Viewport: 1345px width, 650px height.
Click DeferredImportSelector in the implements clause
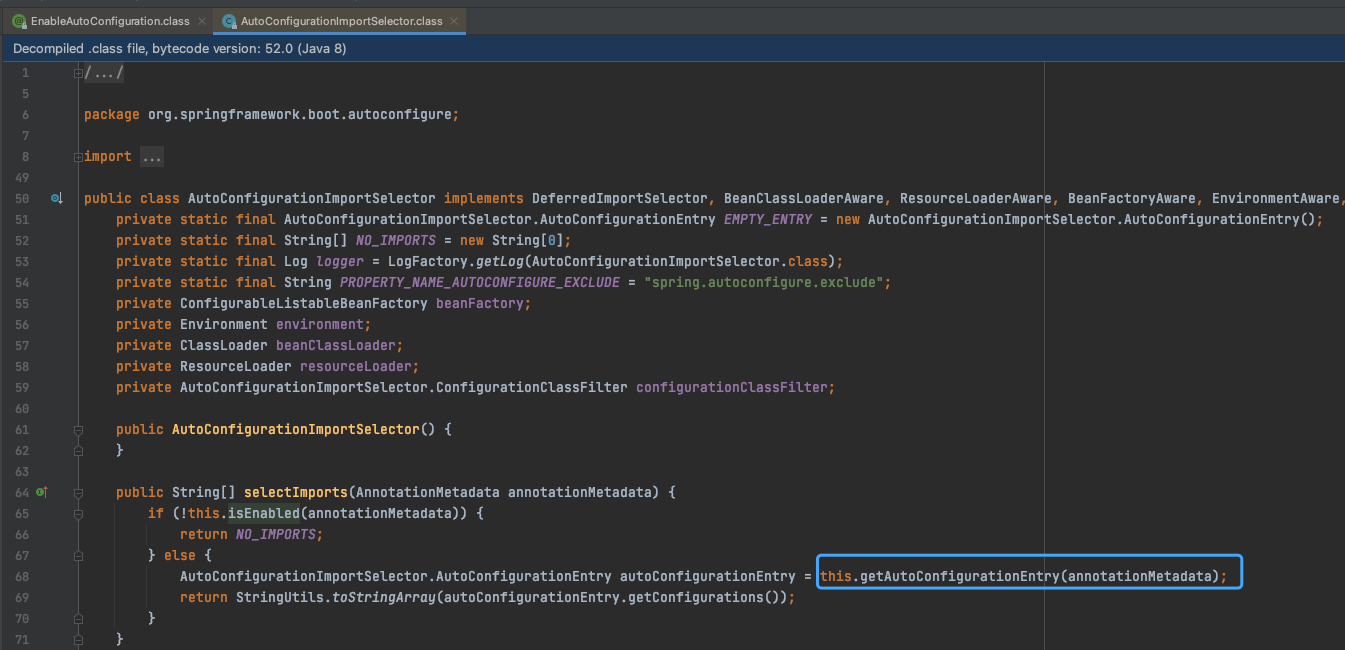620,199
